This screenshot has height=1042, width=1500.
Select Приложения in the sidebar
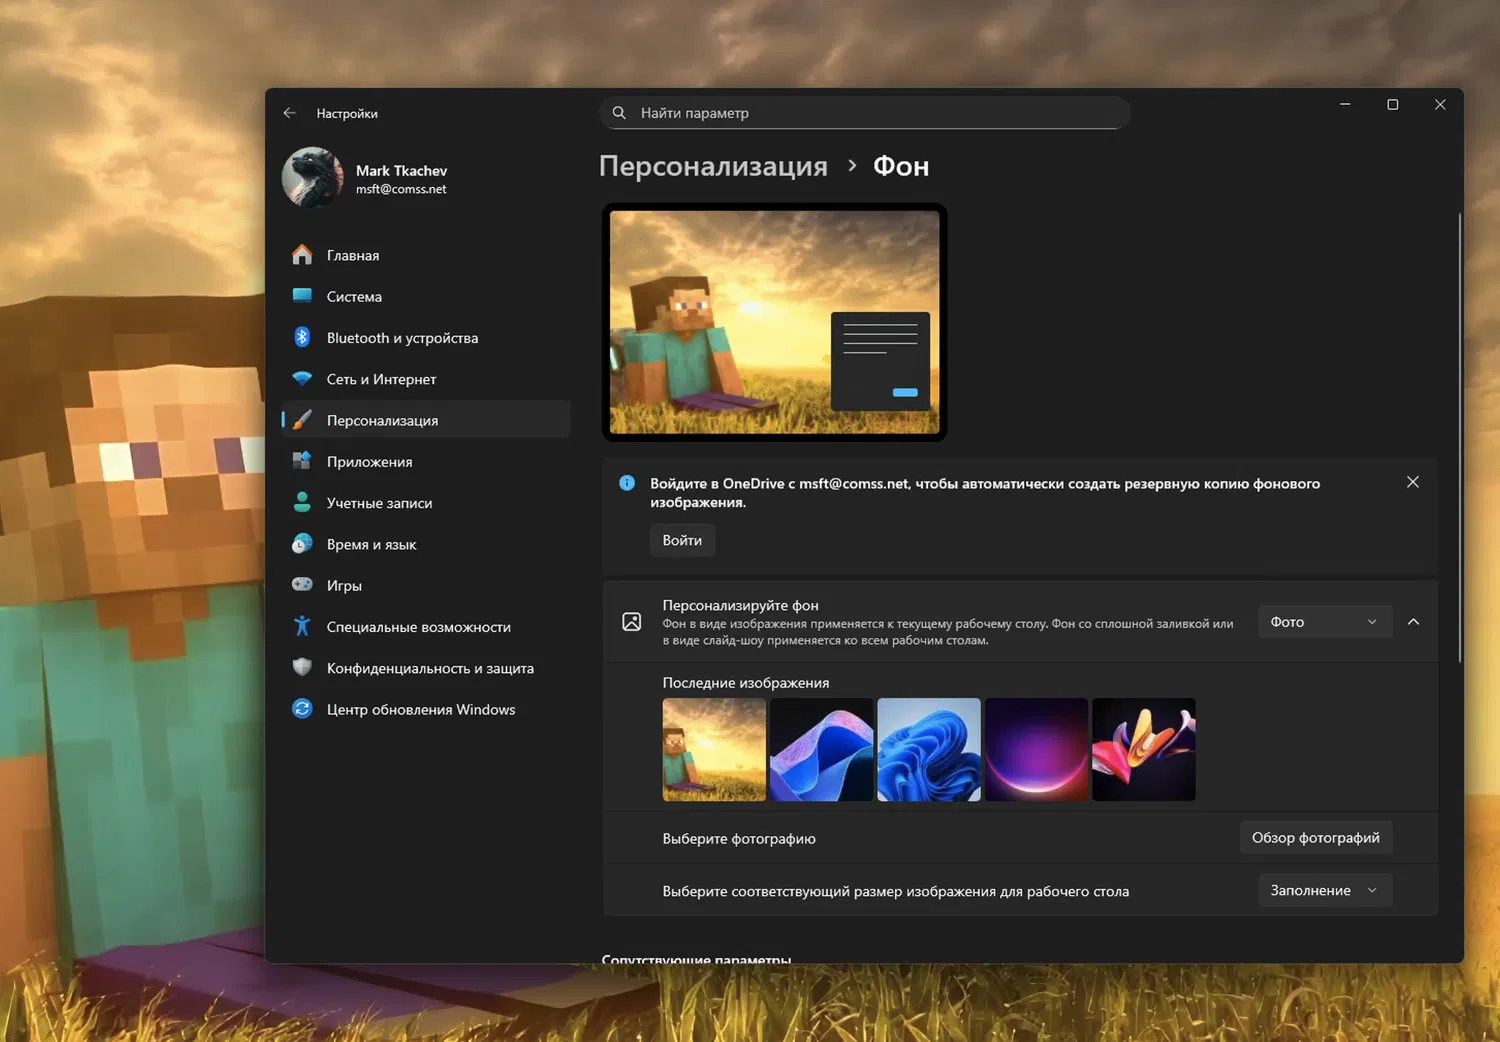point(426,461)
